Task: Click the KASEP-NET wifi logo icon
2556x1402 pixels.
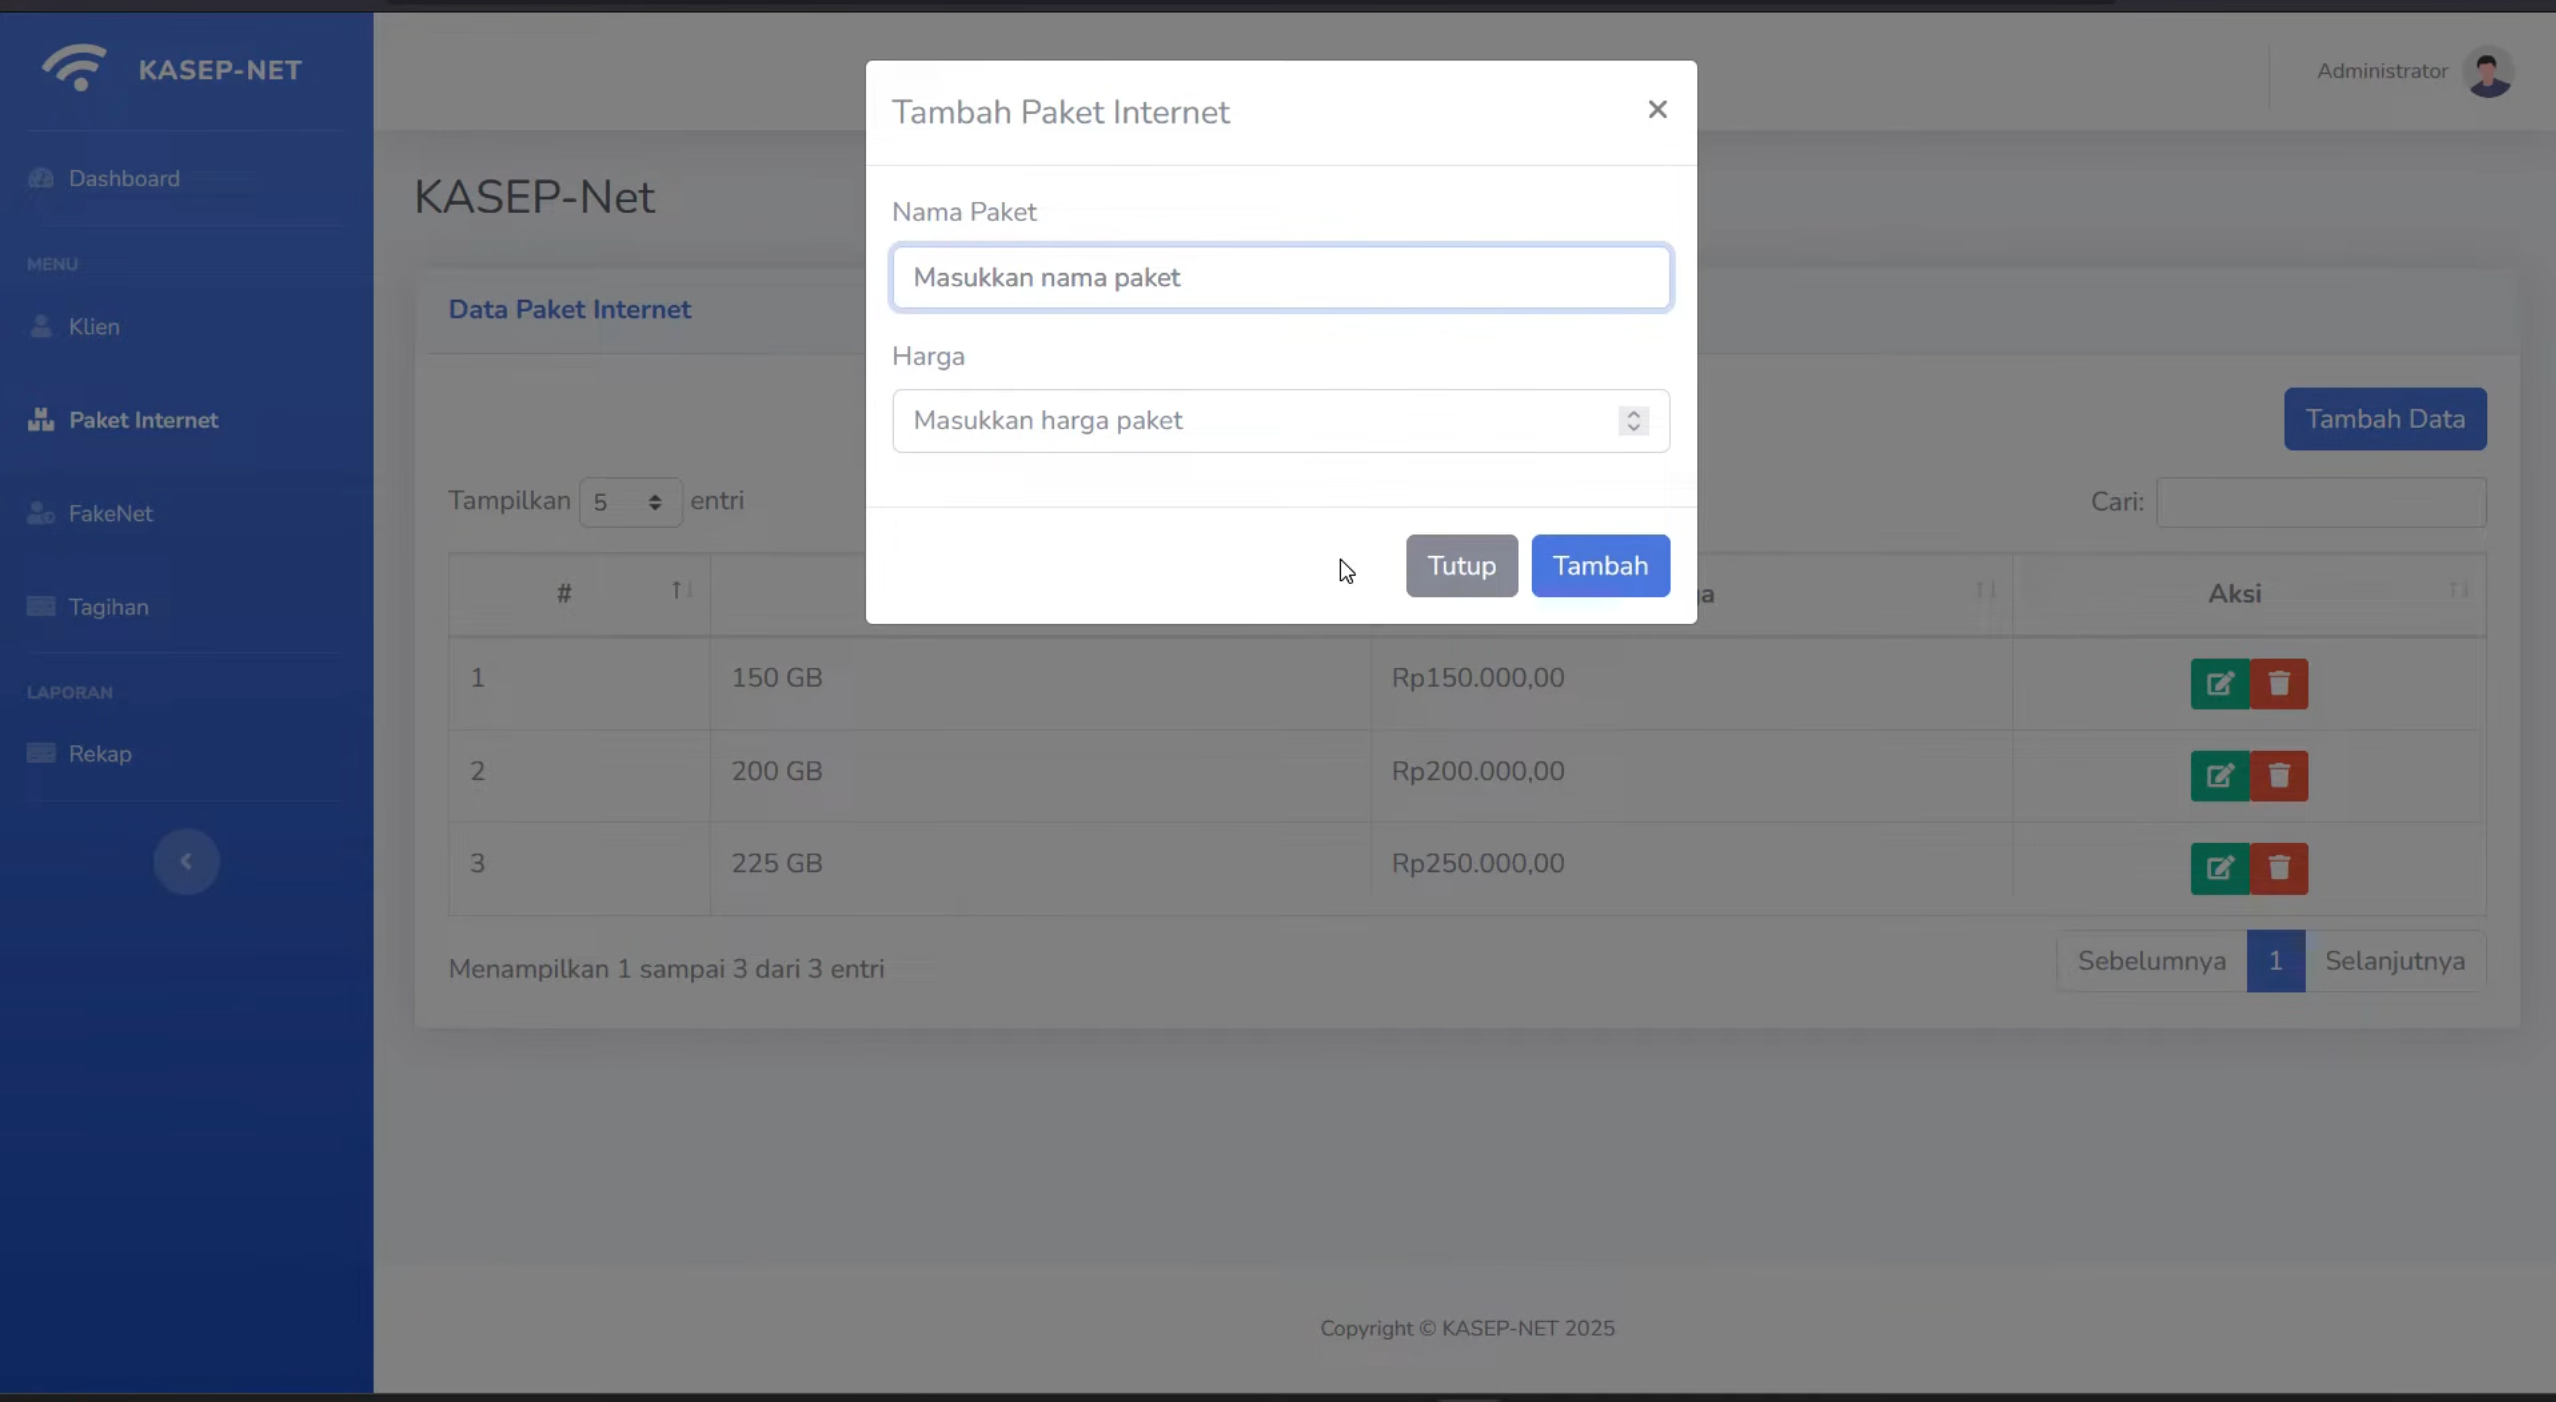Action: pyautogui.click(x=75, y=68)
